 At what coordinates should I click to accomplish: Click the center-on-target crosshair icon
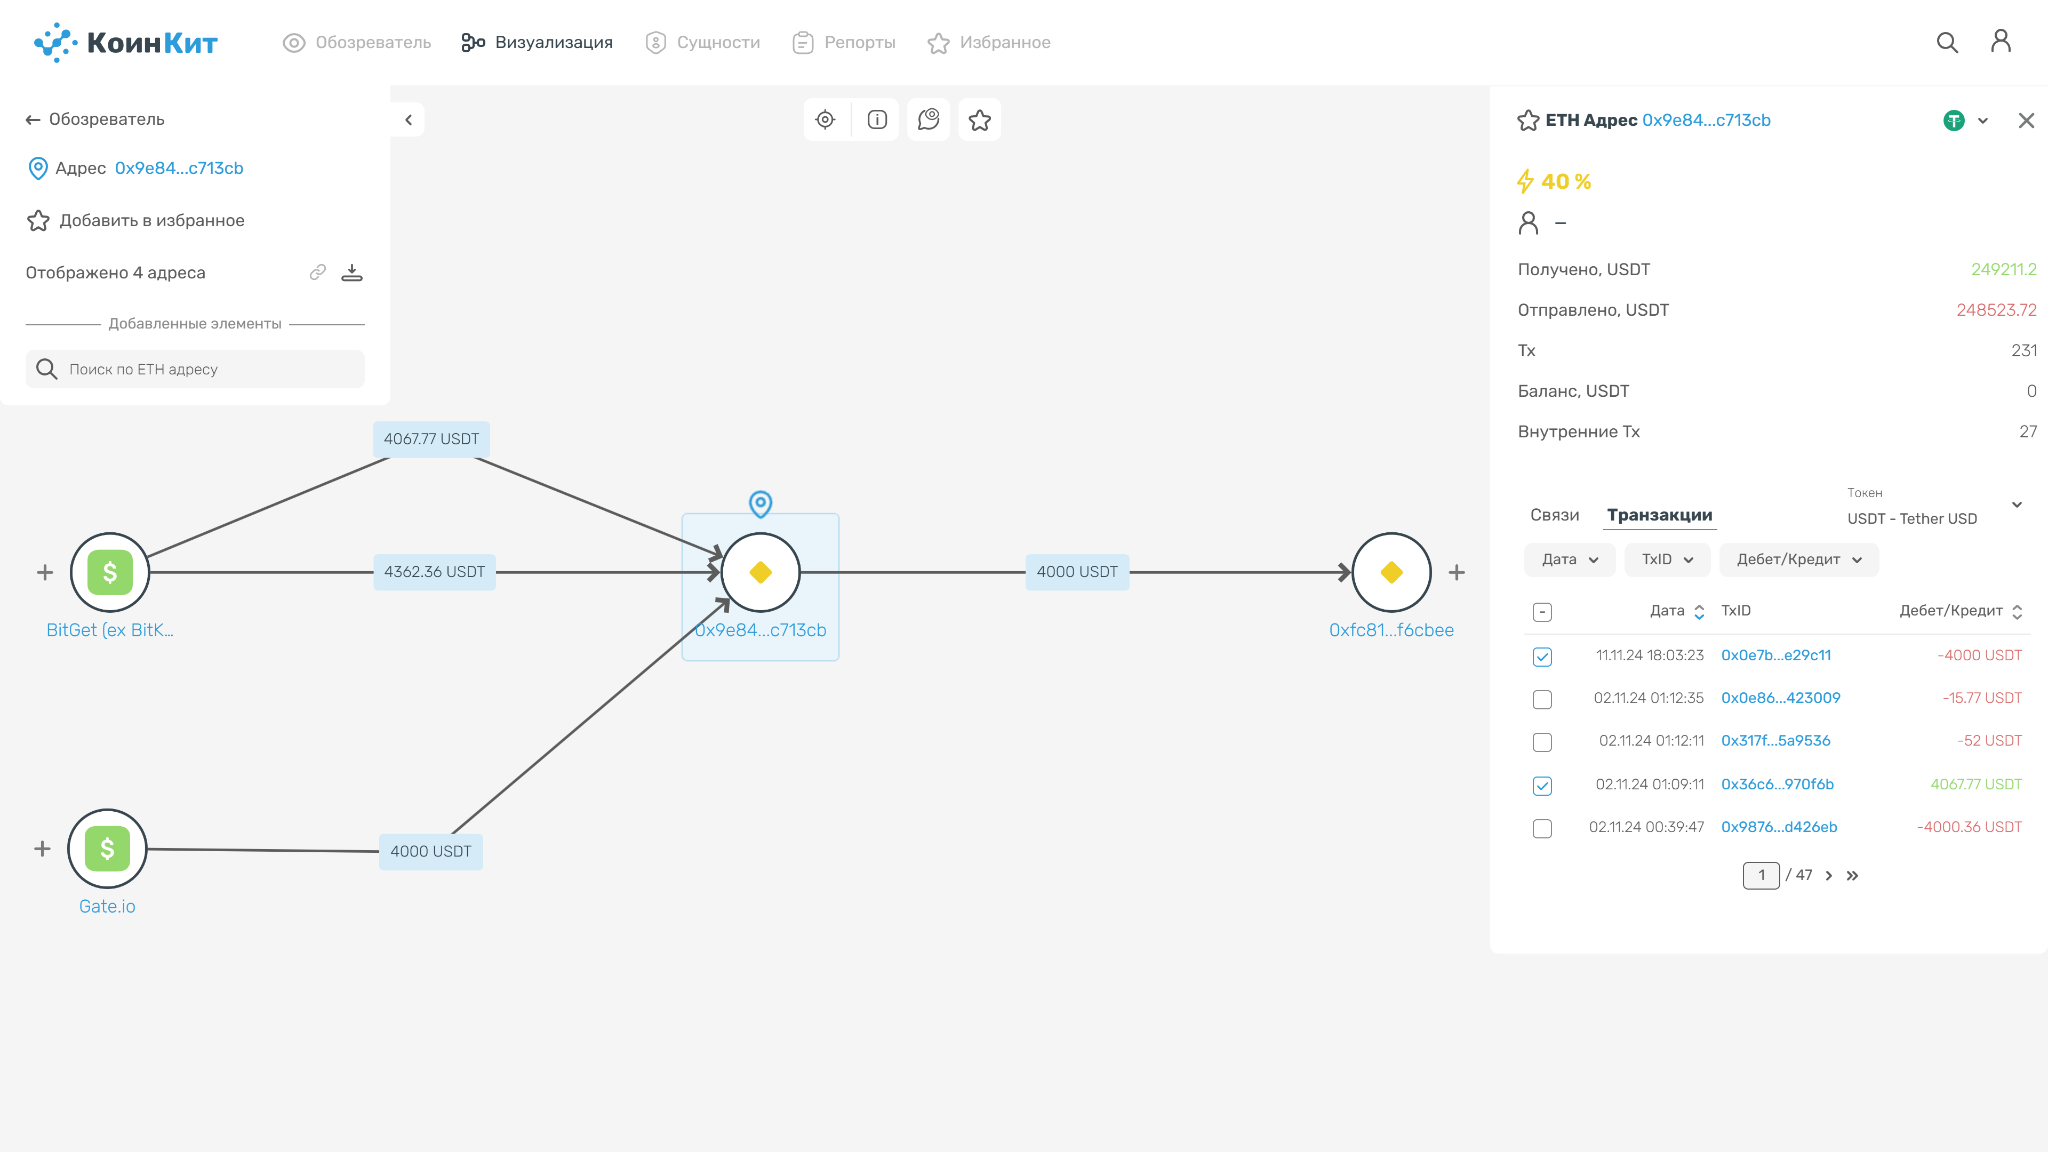[825, 120]
